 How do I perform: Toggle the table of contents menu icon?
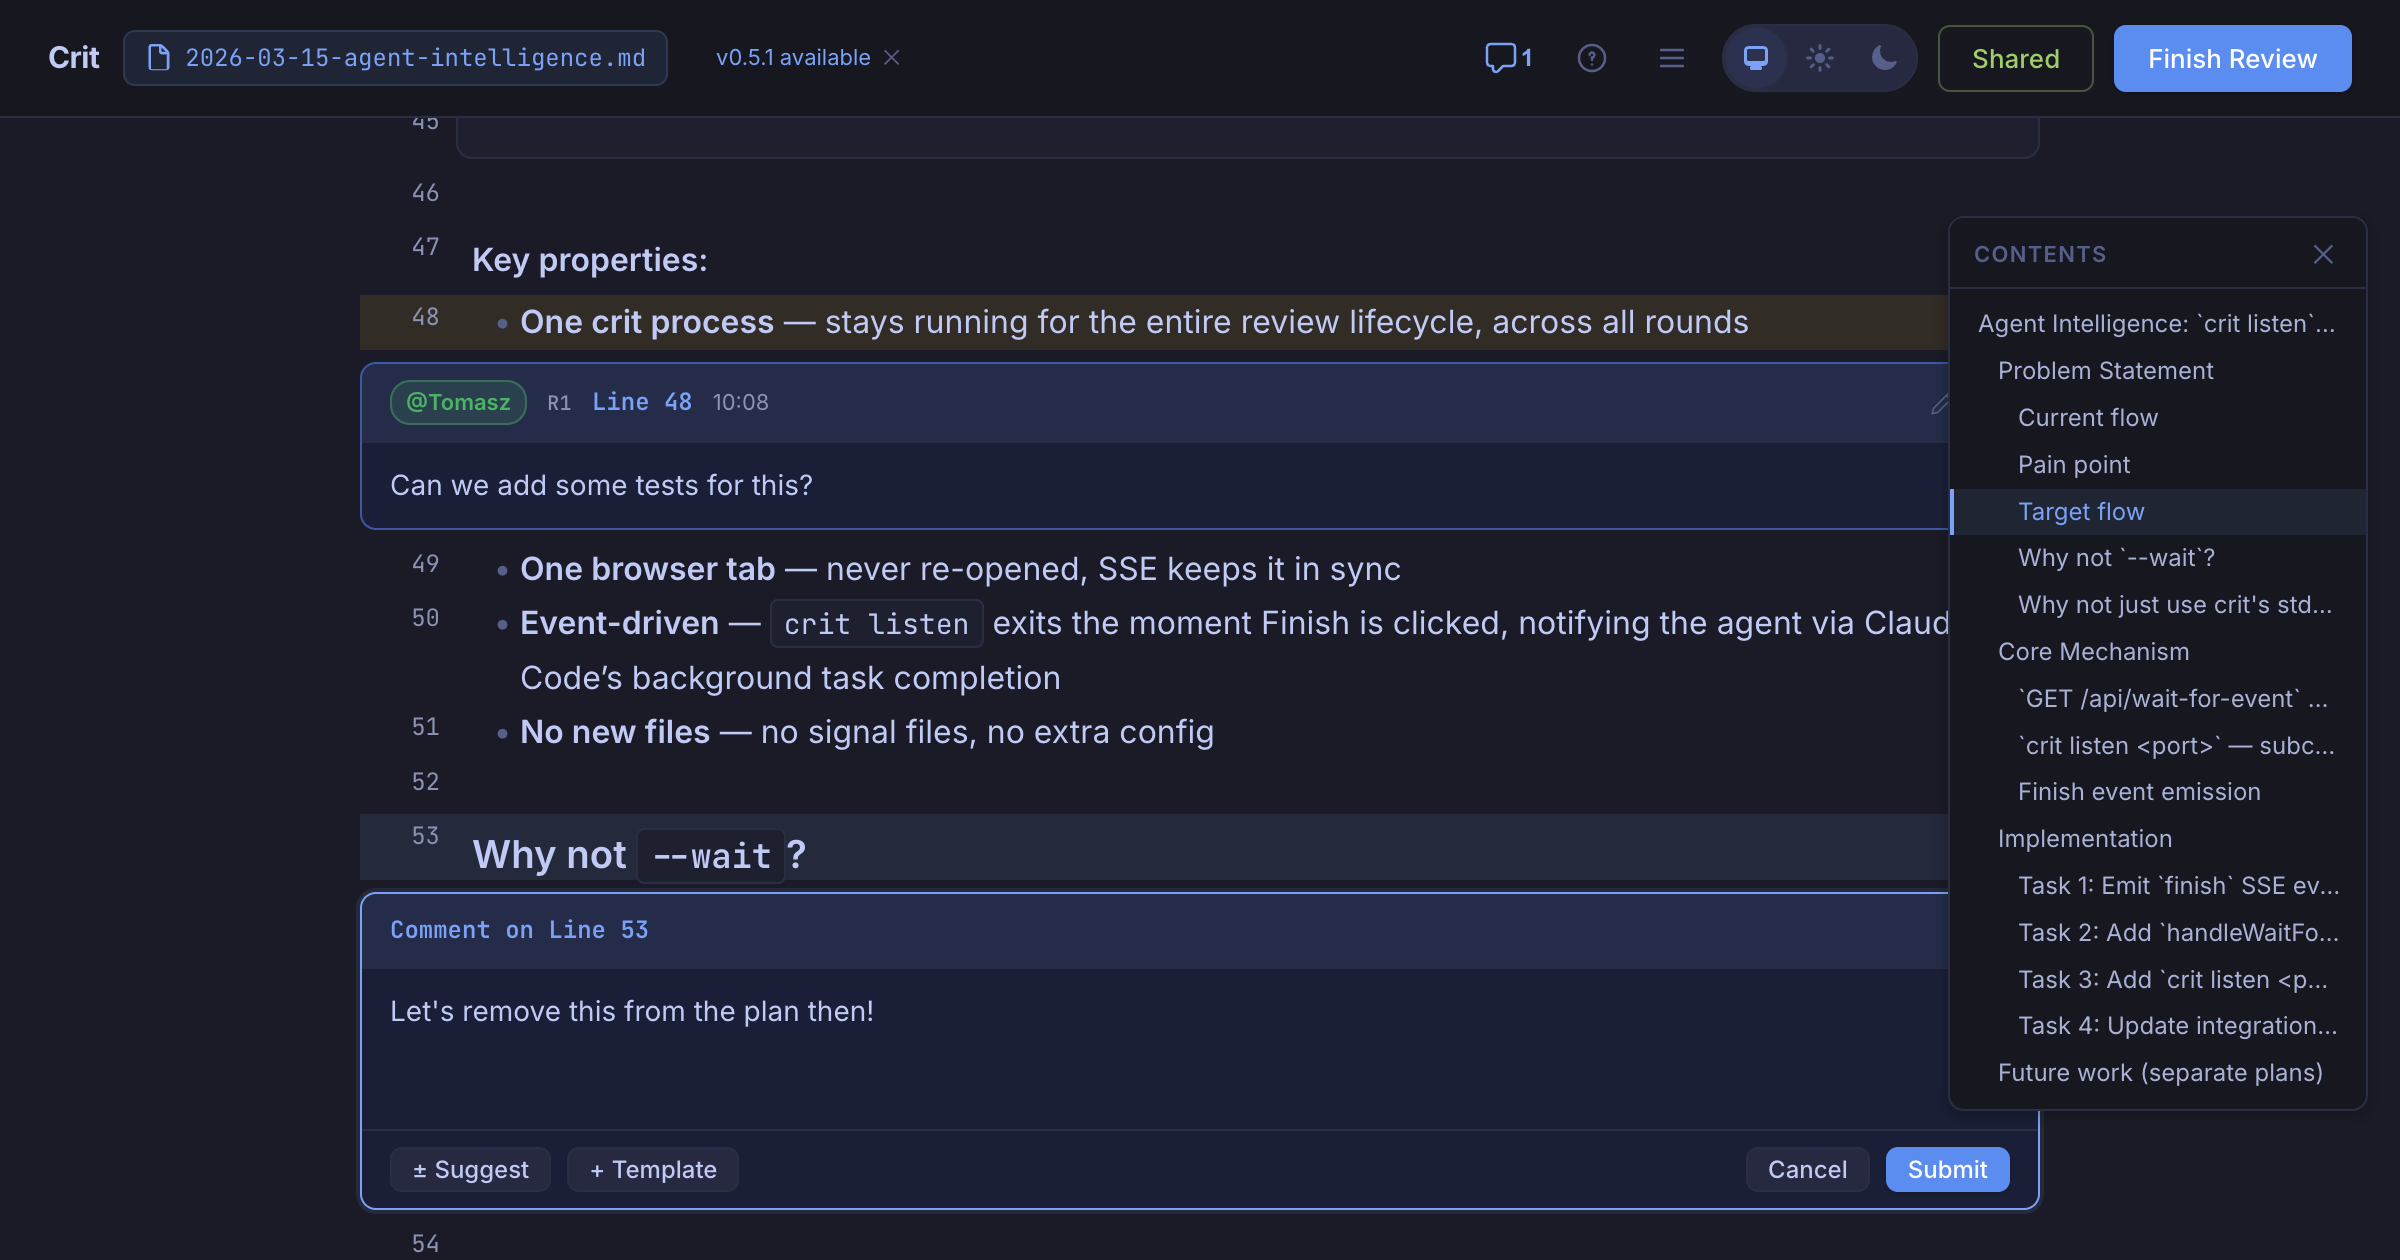(x=1671, y=58)
